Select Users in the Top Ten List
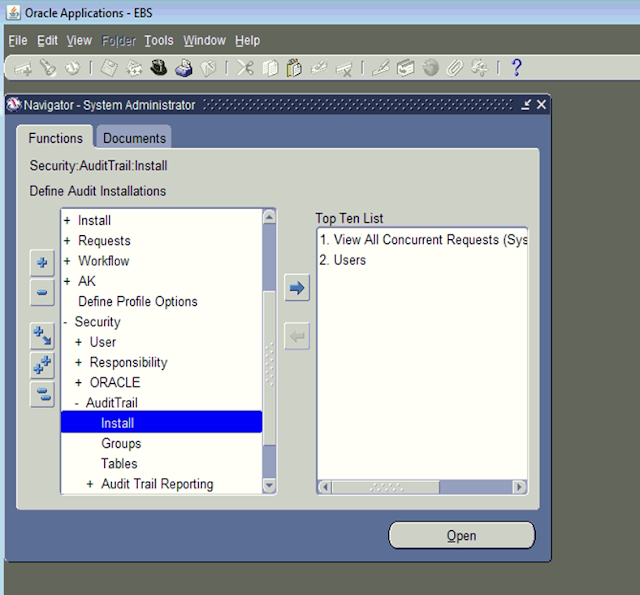The image size is (640, 595). click(350, 260)
